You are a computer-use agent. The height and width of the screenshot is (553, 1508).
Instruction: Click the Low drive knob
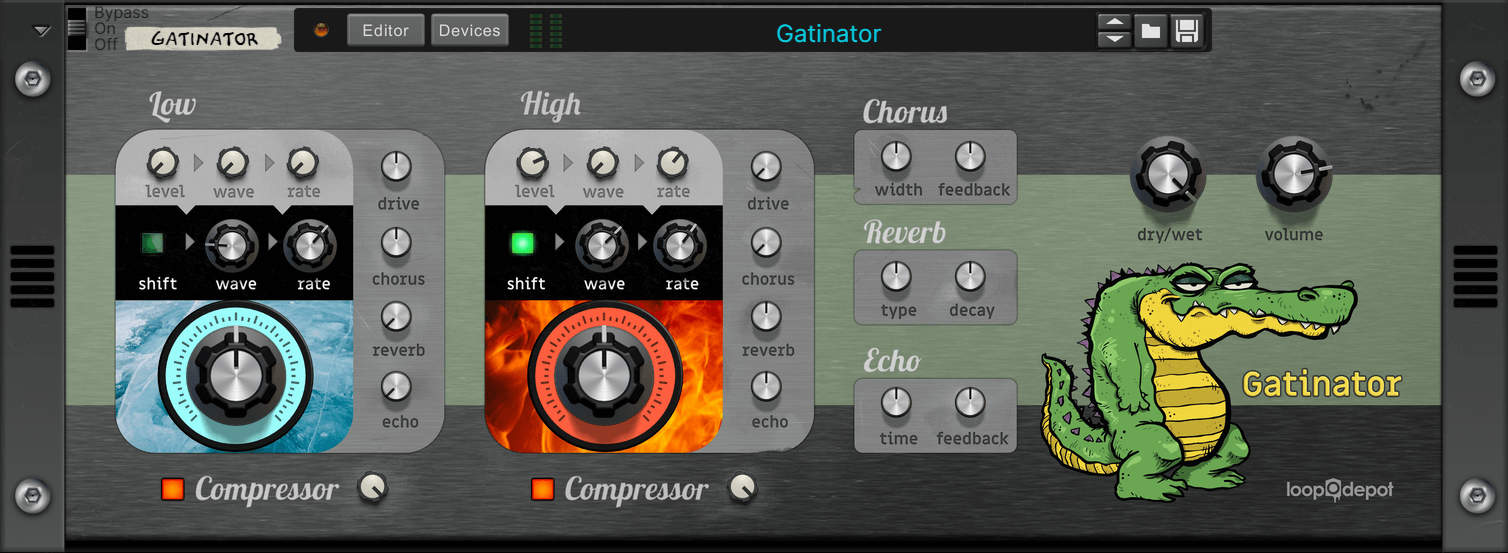tap(397, 167)
